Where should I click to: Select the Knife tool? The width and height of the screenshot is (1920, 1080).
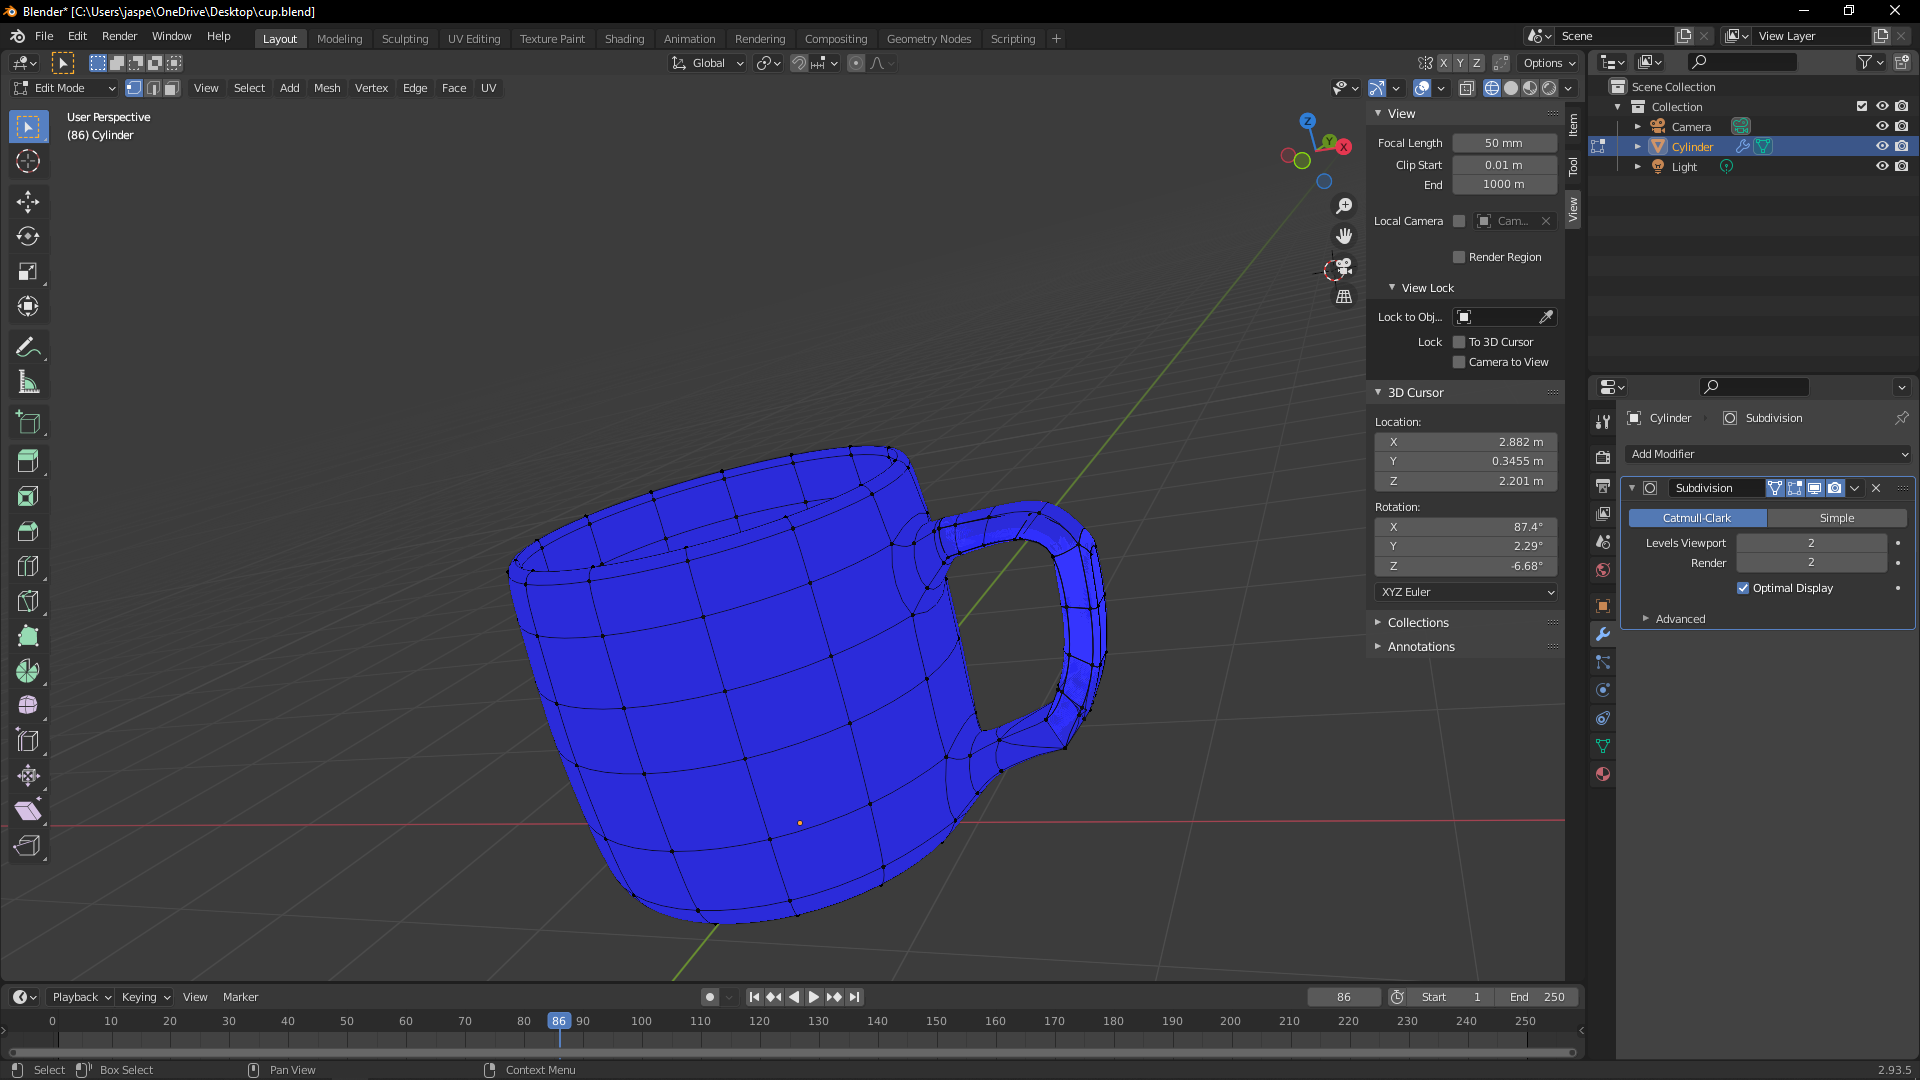[x=28, y=602]
